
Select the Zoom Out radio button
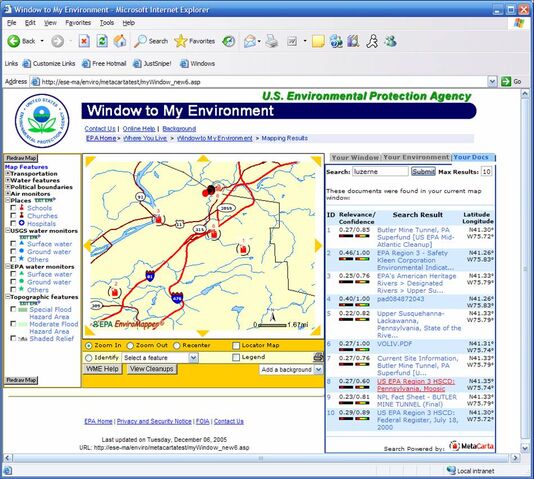130,346
